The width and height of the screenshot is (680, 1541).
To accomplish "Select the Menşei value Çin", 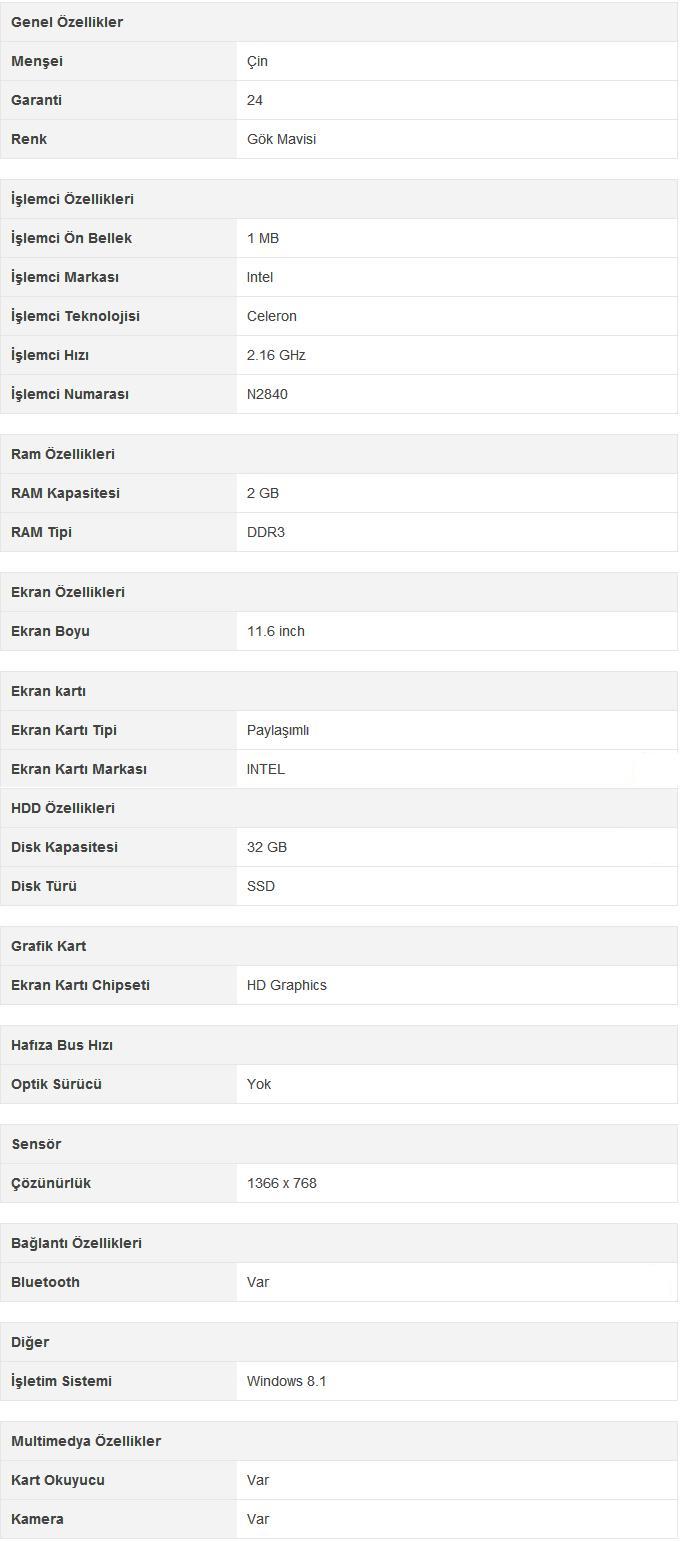I will [x=257, y=61].
